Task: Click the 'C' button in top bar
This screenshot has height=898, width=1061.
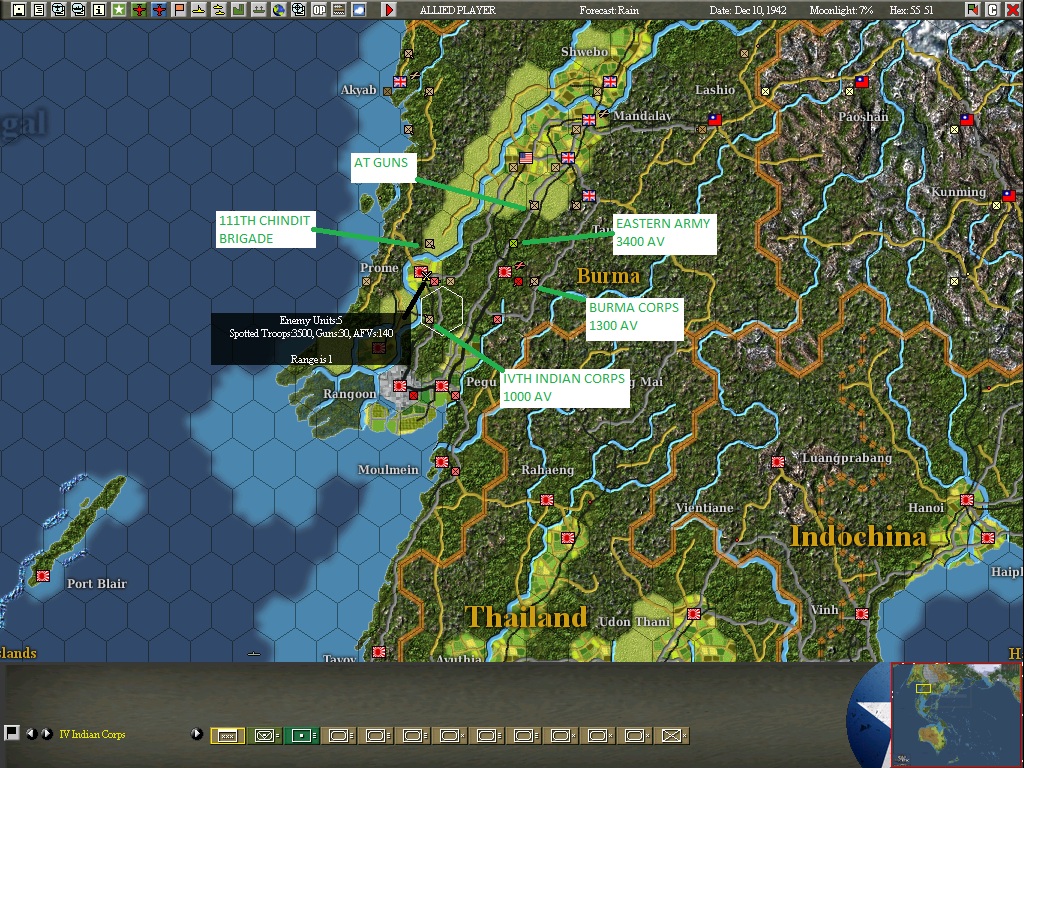Action: [x=993, y=9]
